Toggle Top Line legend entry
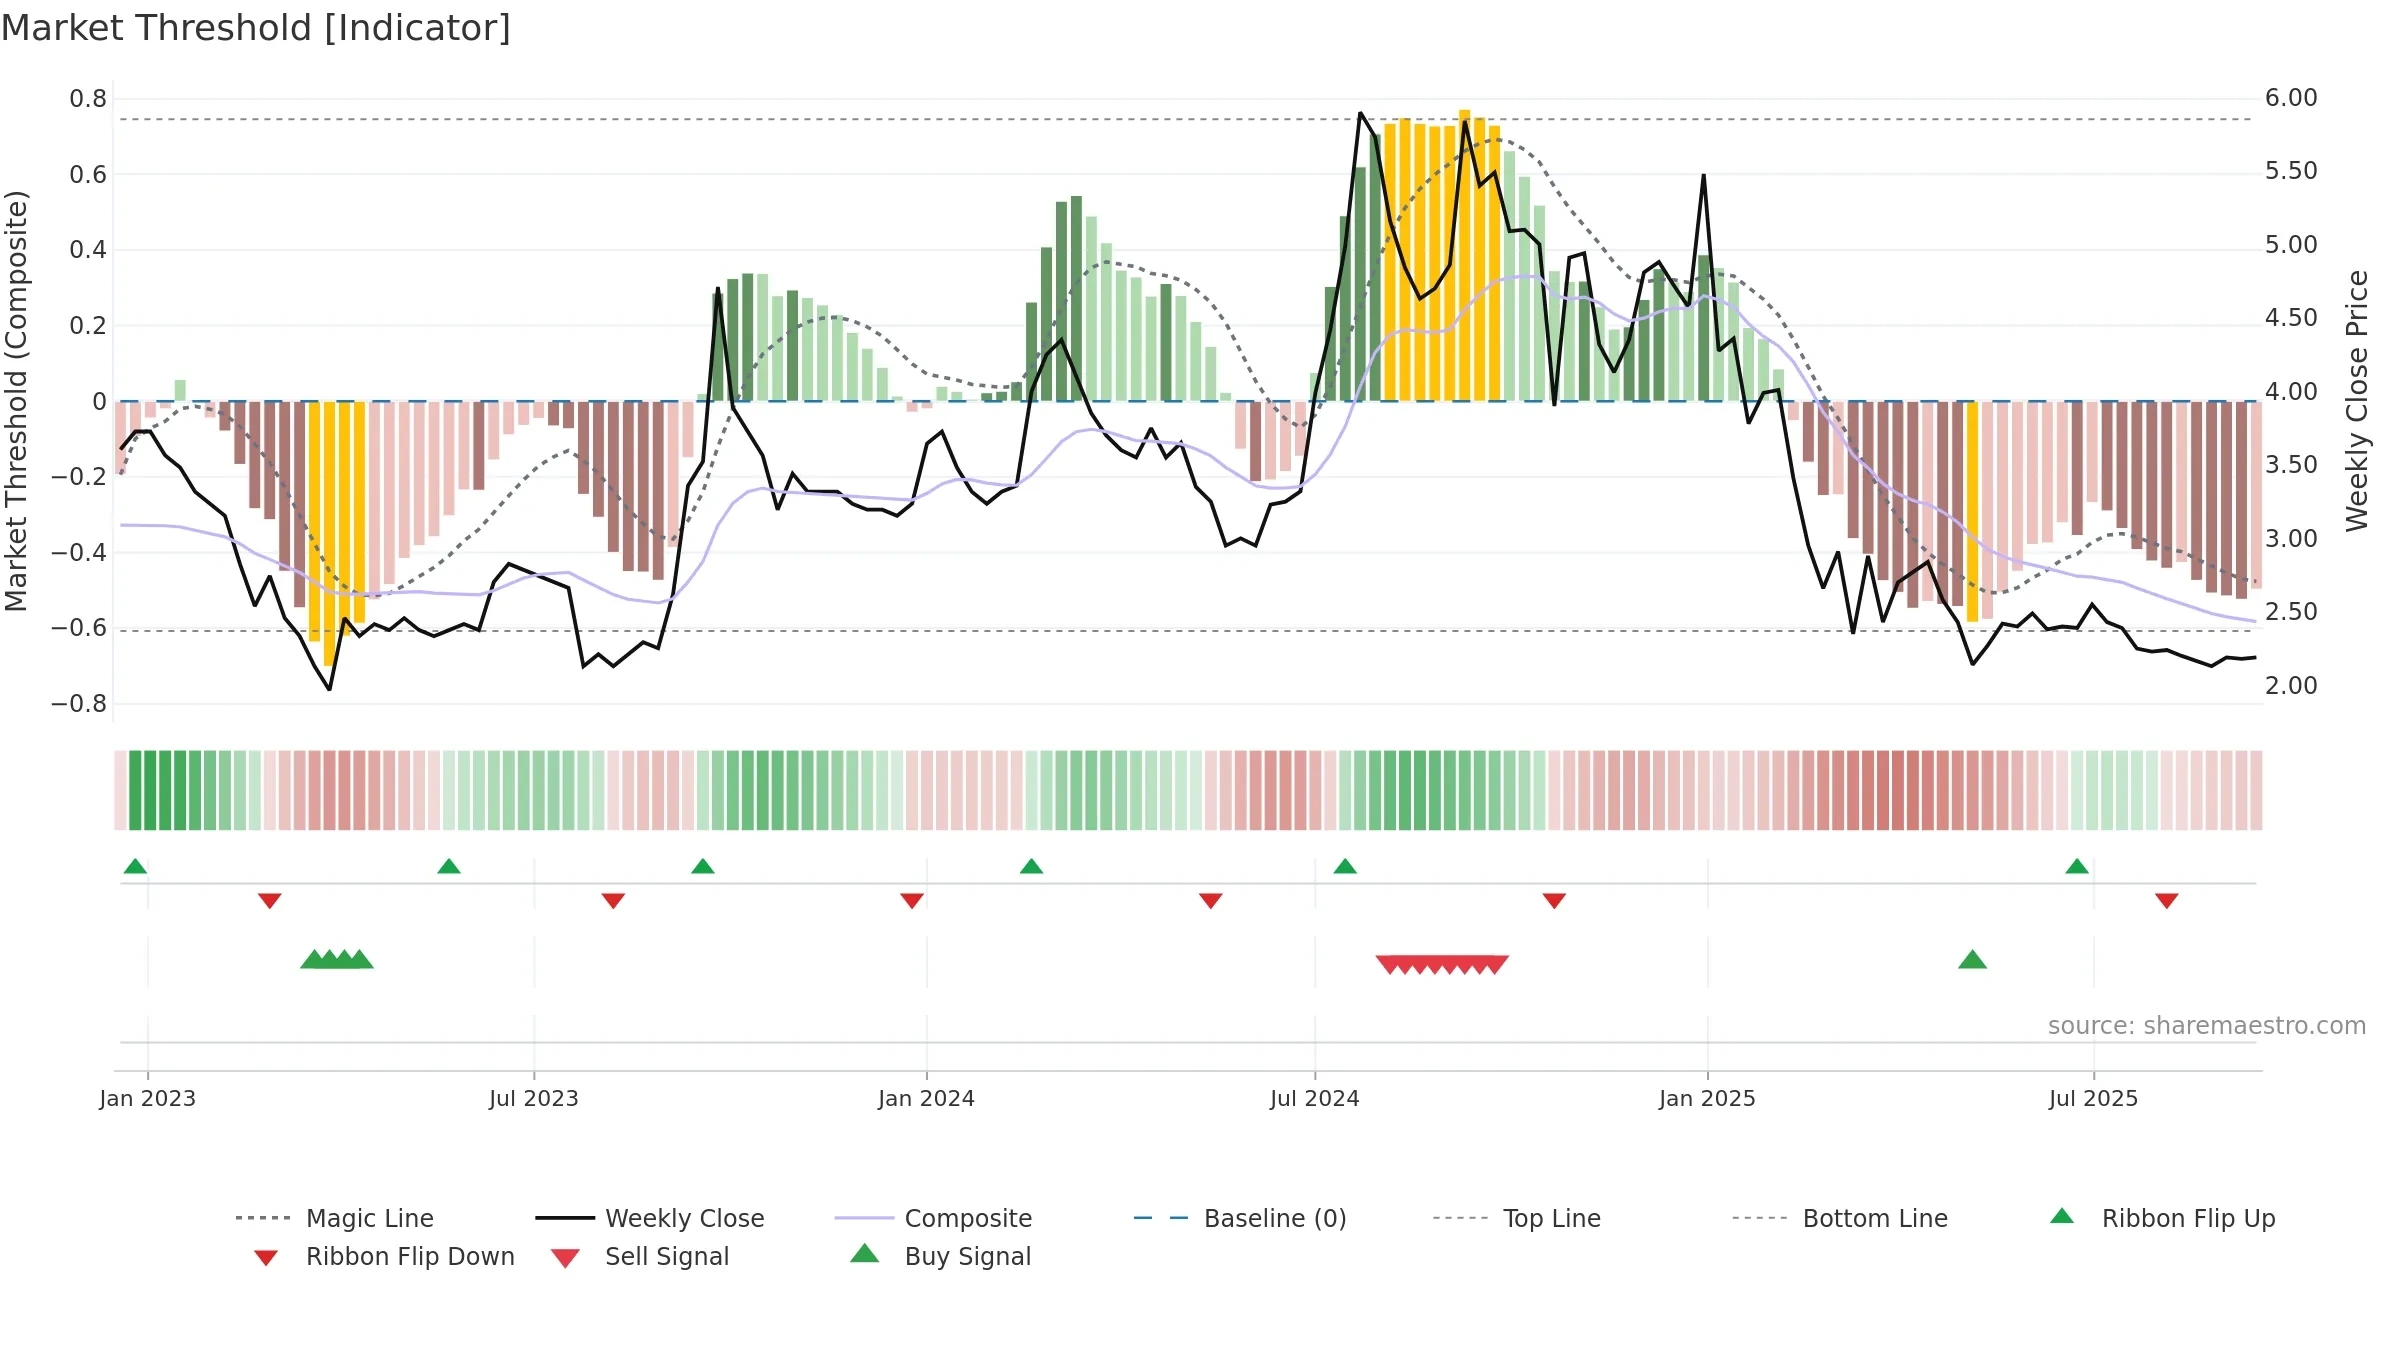This screenshot has height=1350, width=2400. (x=1516, y=1218)
